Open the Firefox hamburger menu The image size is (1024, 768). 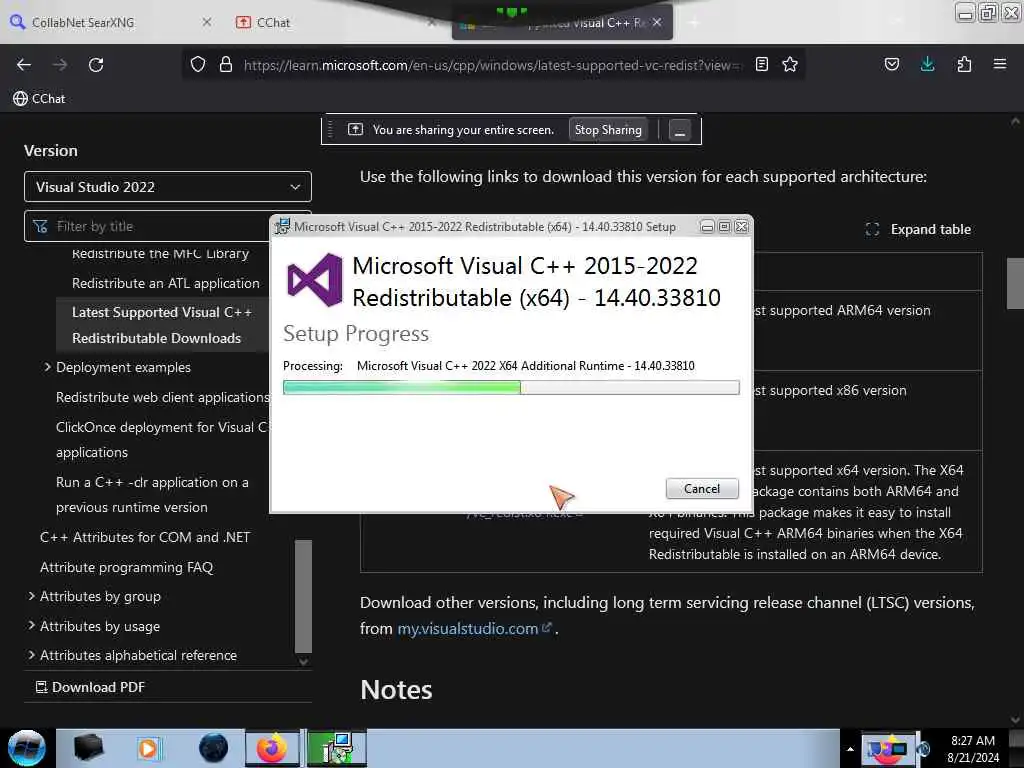coord(999,65)
